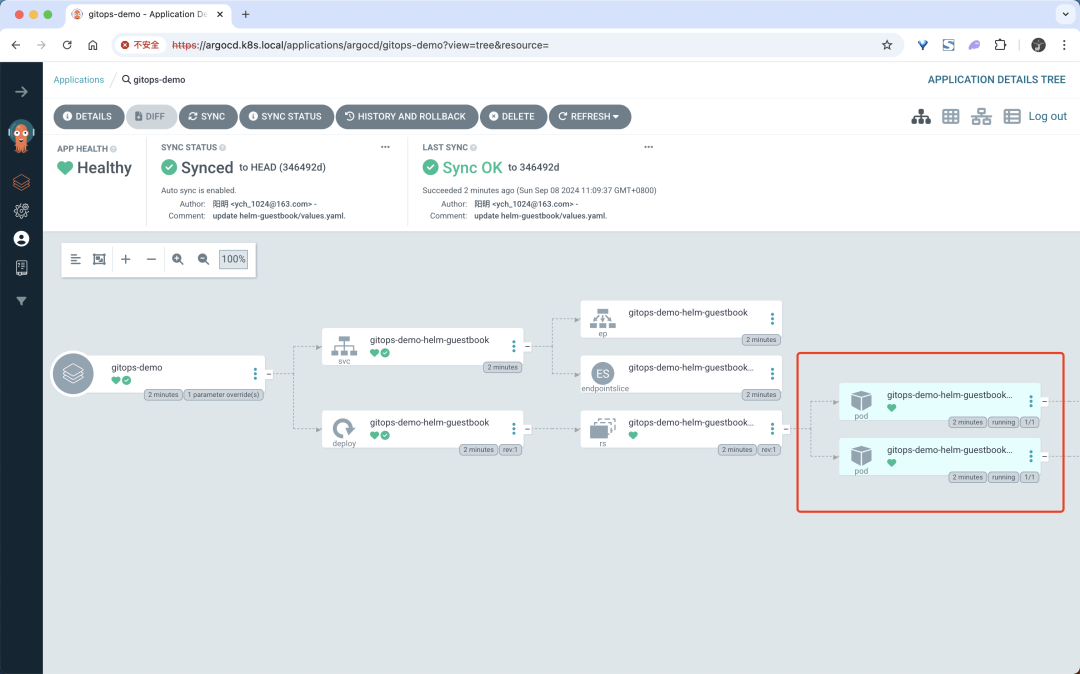Click the DETAILS button
Screen dimensions: 1080x674
tap(88, 116)
